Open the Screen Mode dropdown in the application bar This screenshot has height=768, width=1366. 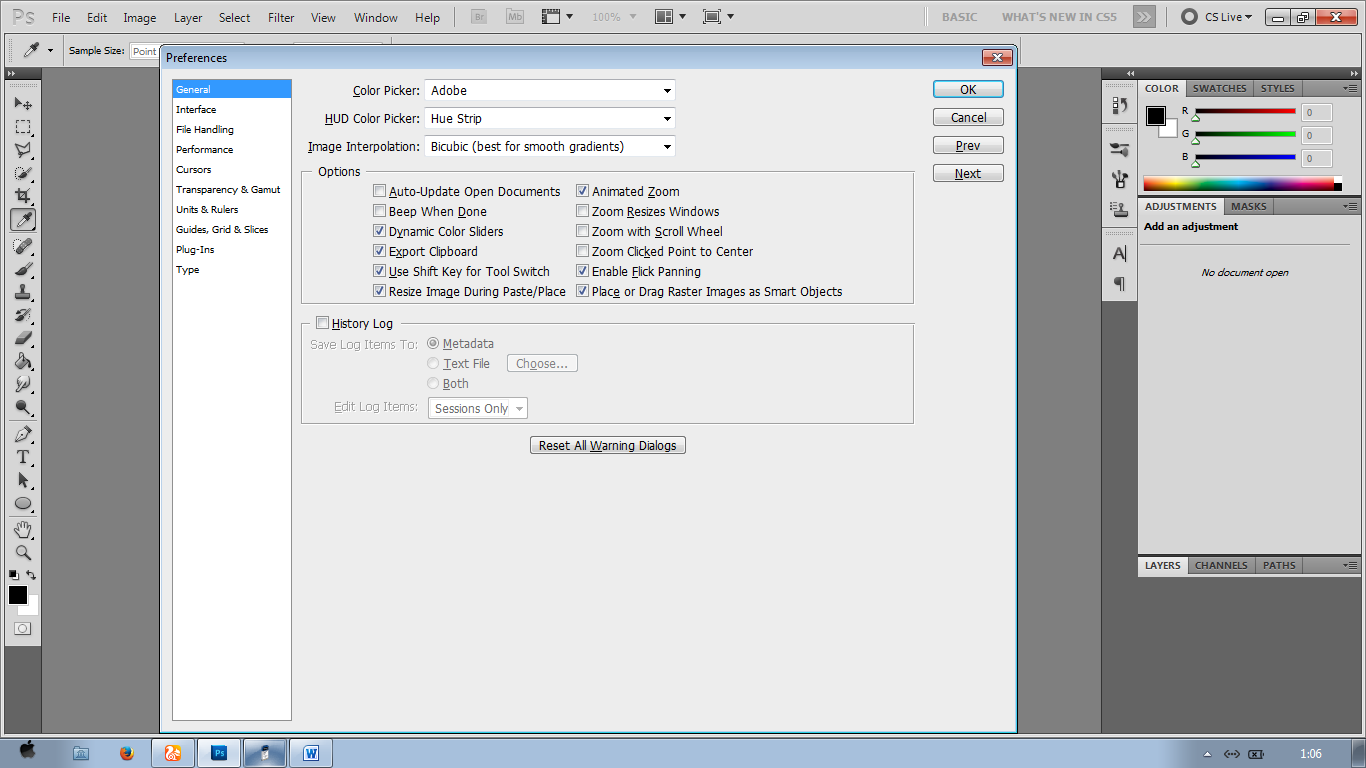coord(718,17)
